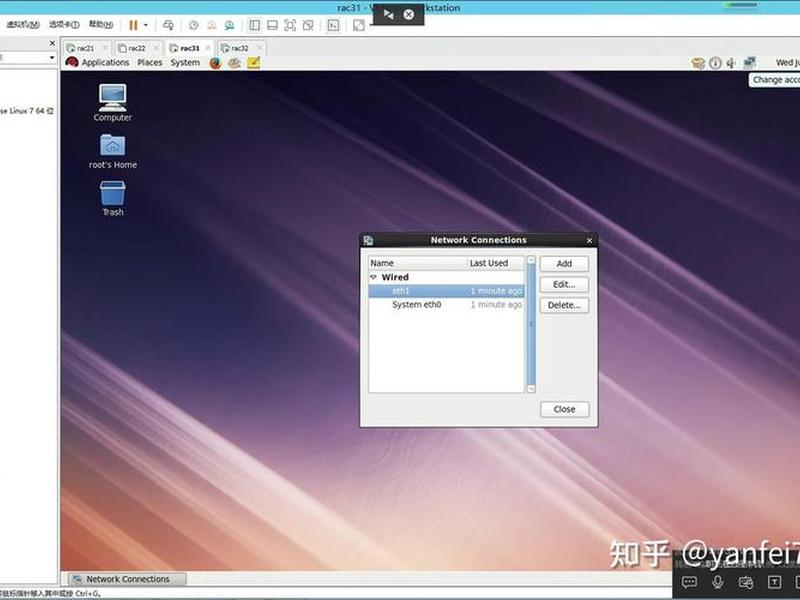The image size is (800, 600).
Task: Click the round power indicator tray icon
Action: coord(715,63)
